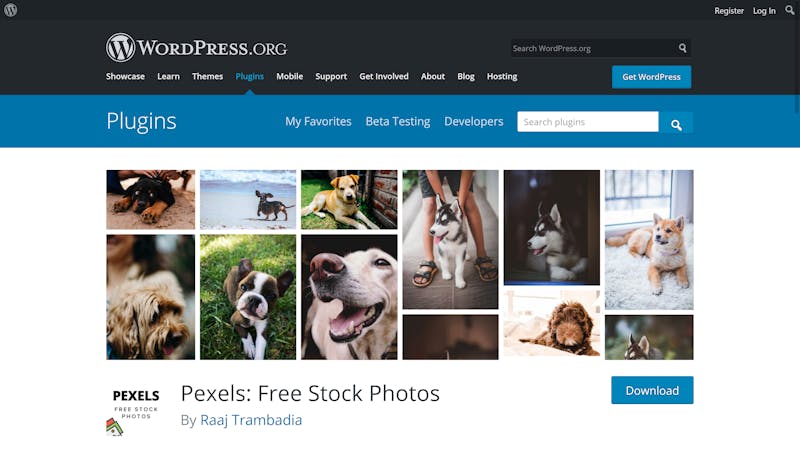Click the Get WordPress button
Screen dimensions: 800x450
coord(652,77)
